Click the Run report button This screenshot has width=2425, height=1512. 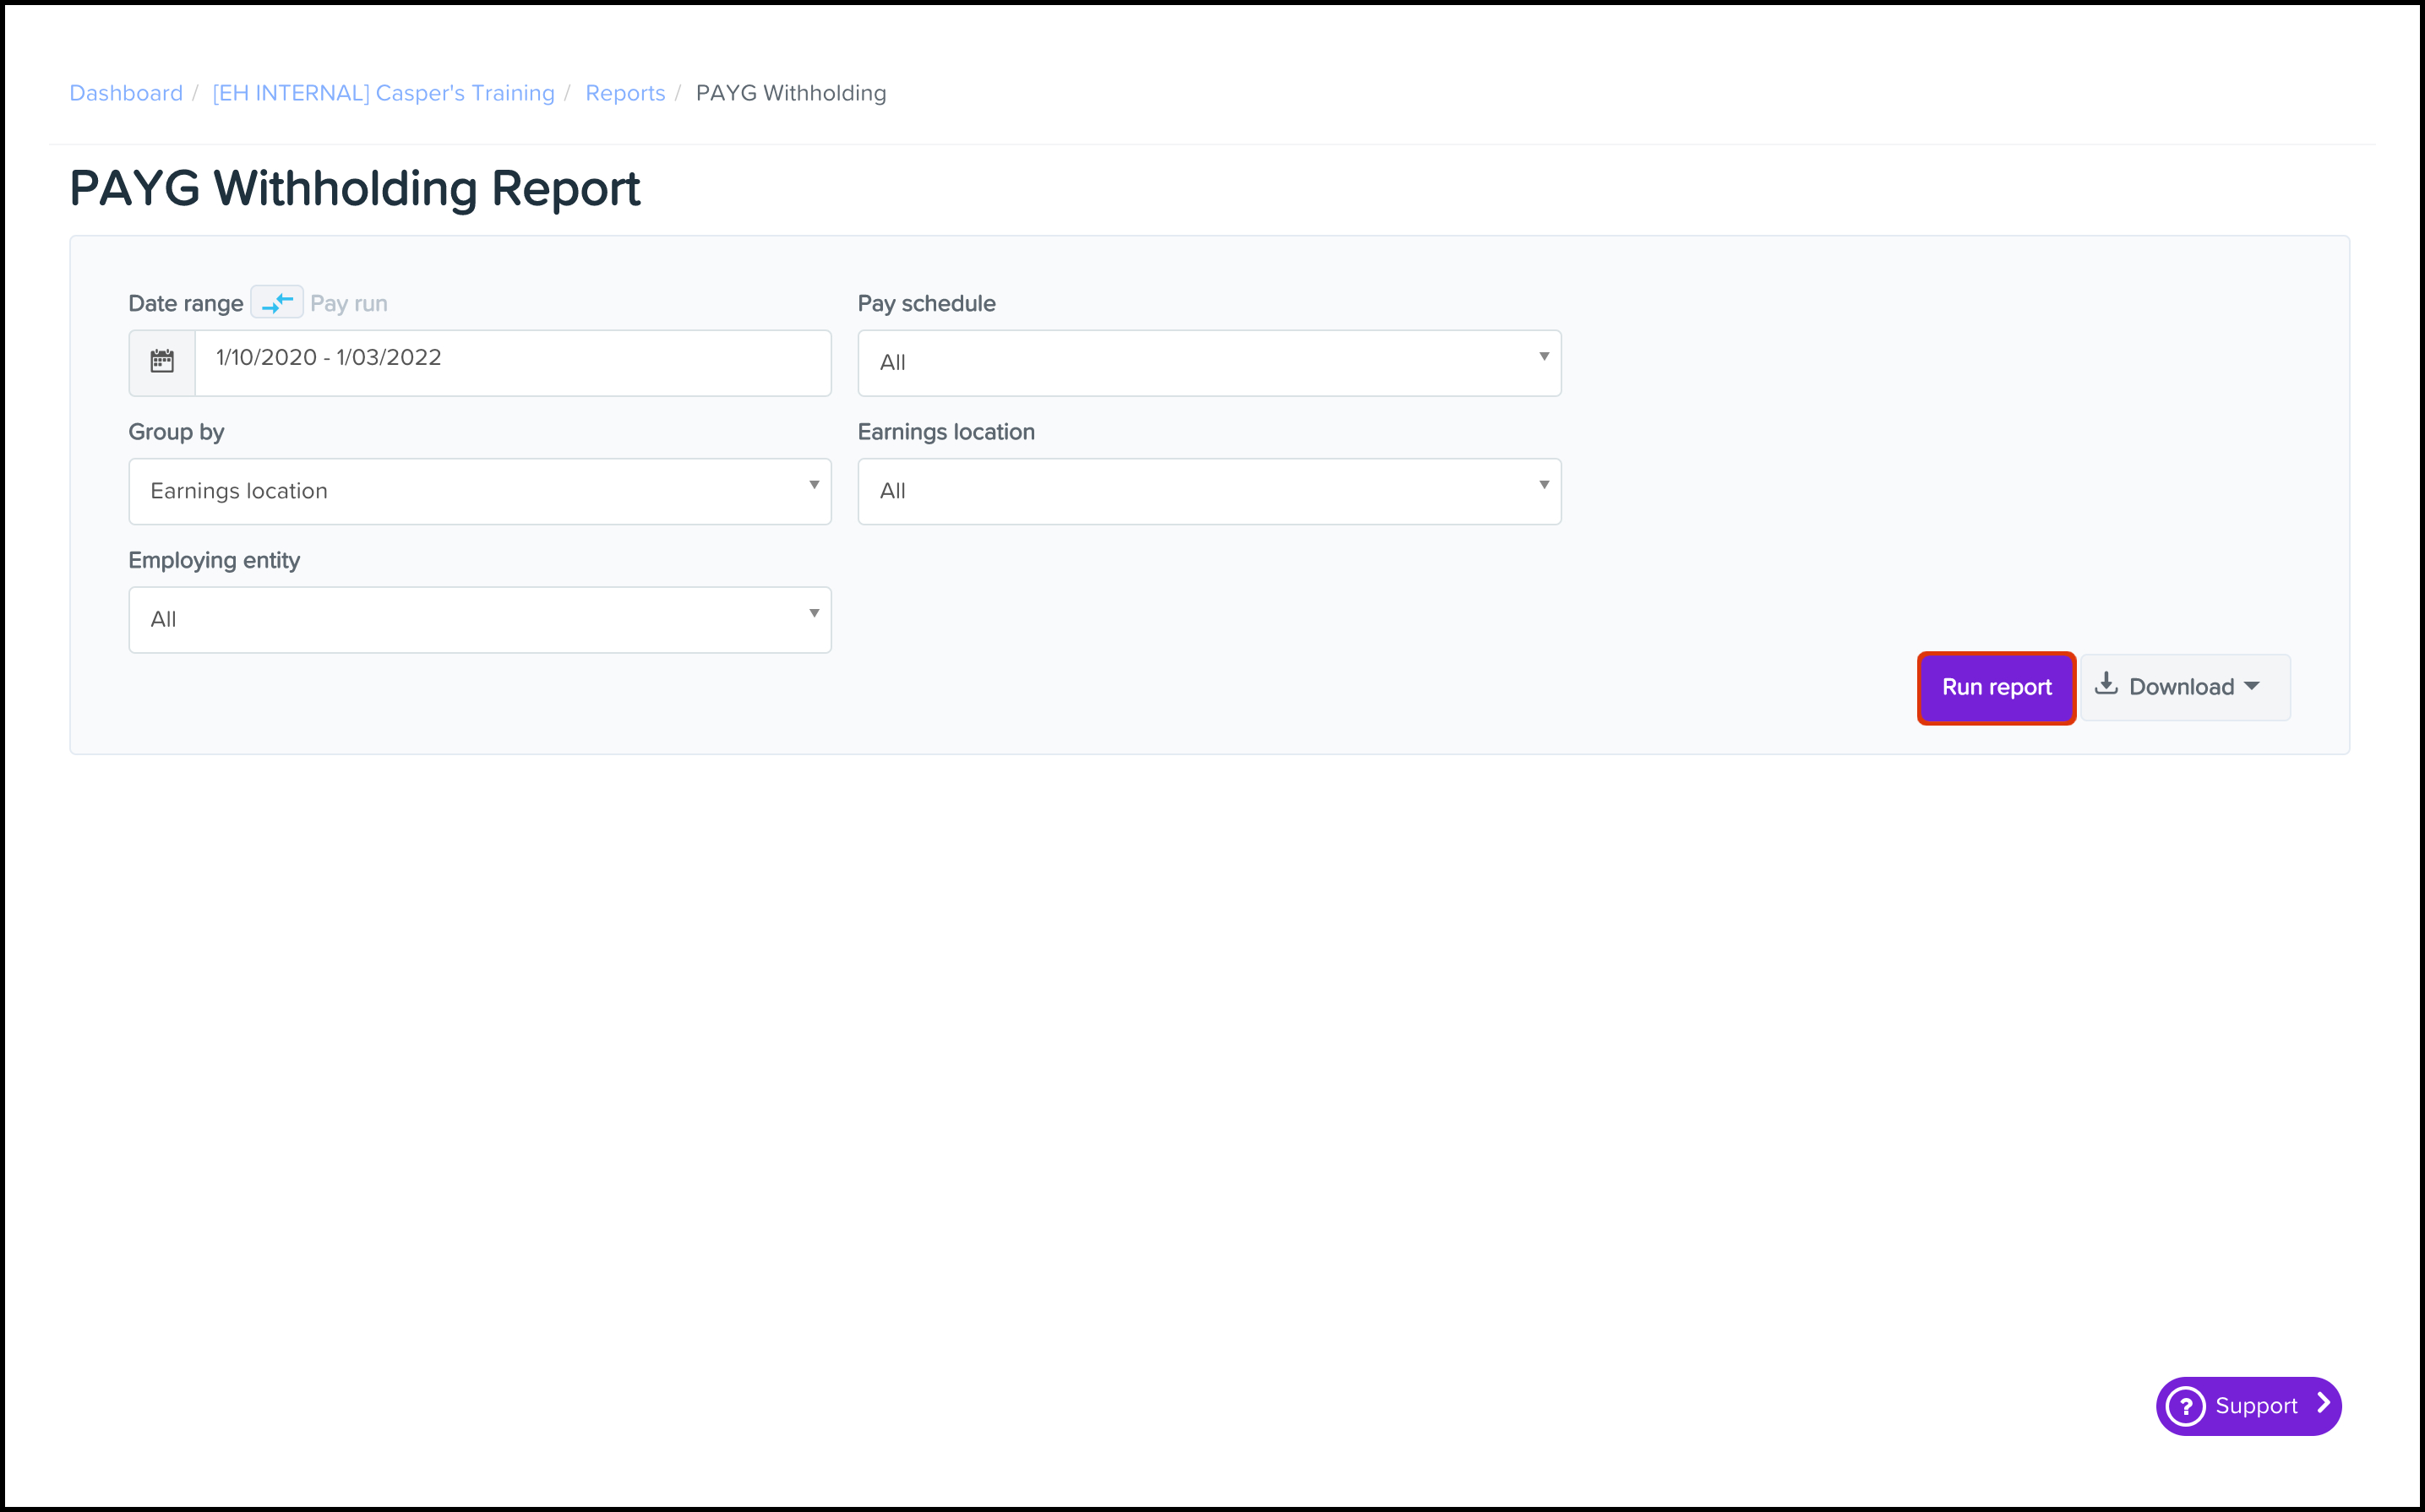point(1996,688)
